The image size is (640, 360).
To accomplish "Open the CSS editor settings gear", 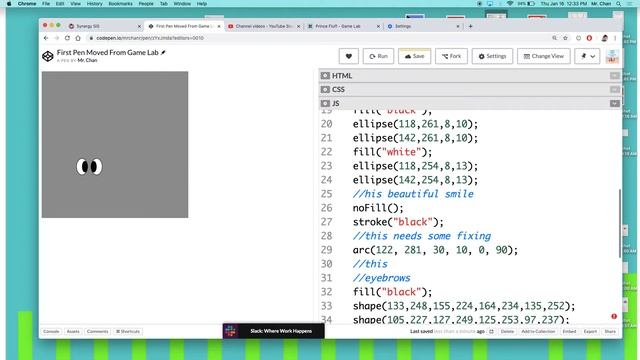I will pyautogui.click(x=325, y=89).
